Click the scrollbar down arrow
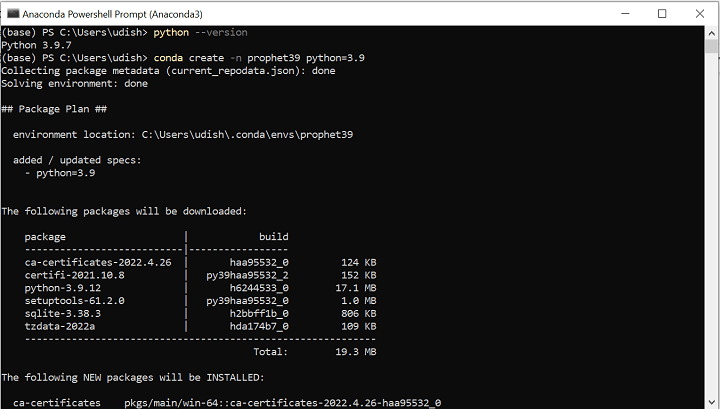This screenshot has width=720, height=409. point(712,401)
